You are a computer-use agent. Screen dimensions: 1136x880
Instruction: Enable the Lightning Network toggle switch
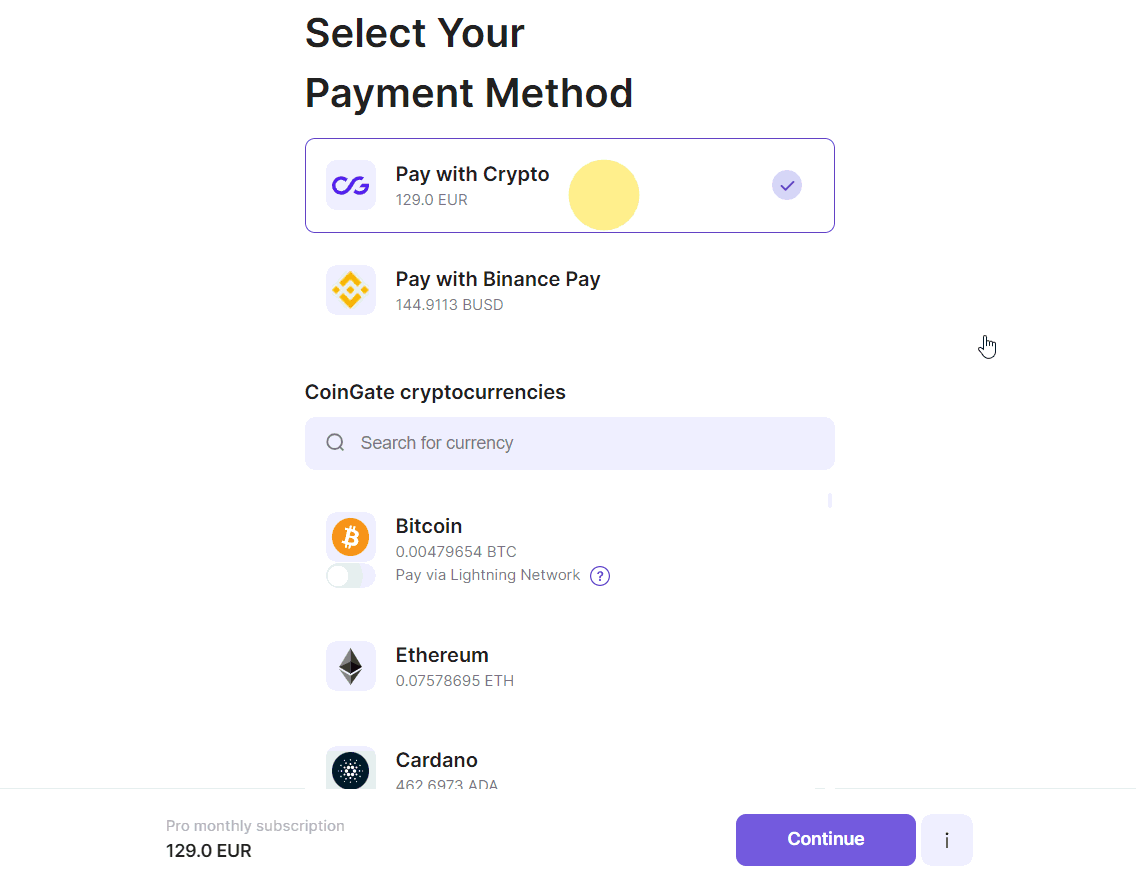click(x=350, y=576)
